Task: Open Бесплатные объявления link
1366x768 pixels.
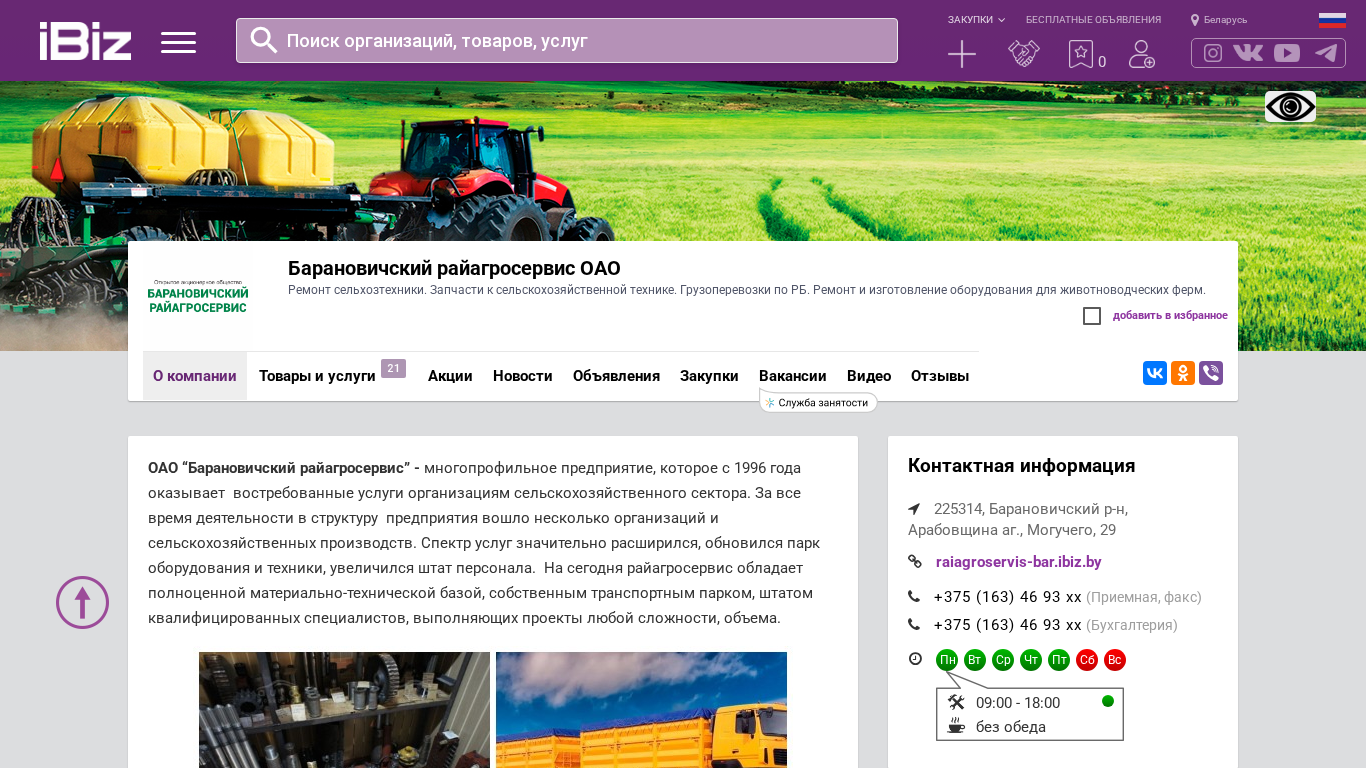Action: (x=1093, y=20)
